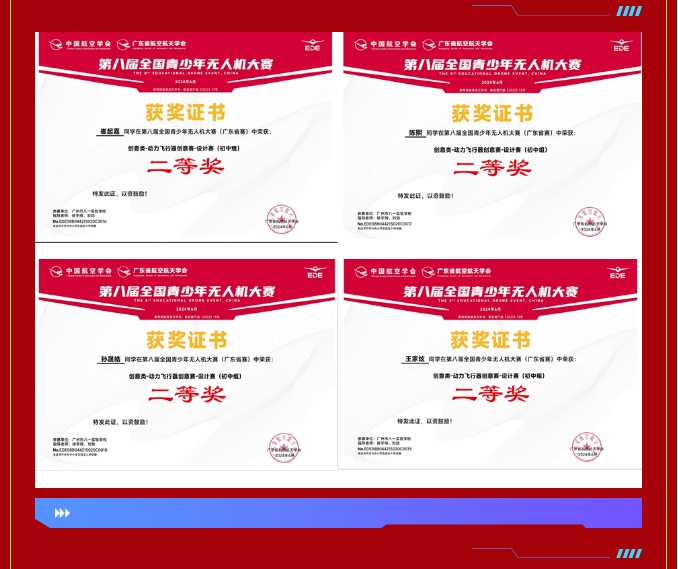Viewport: 678px width, 569px height.
Task: Click the blue-purple gradient banner bar
Action: coord(338,513)
